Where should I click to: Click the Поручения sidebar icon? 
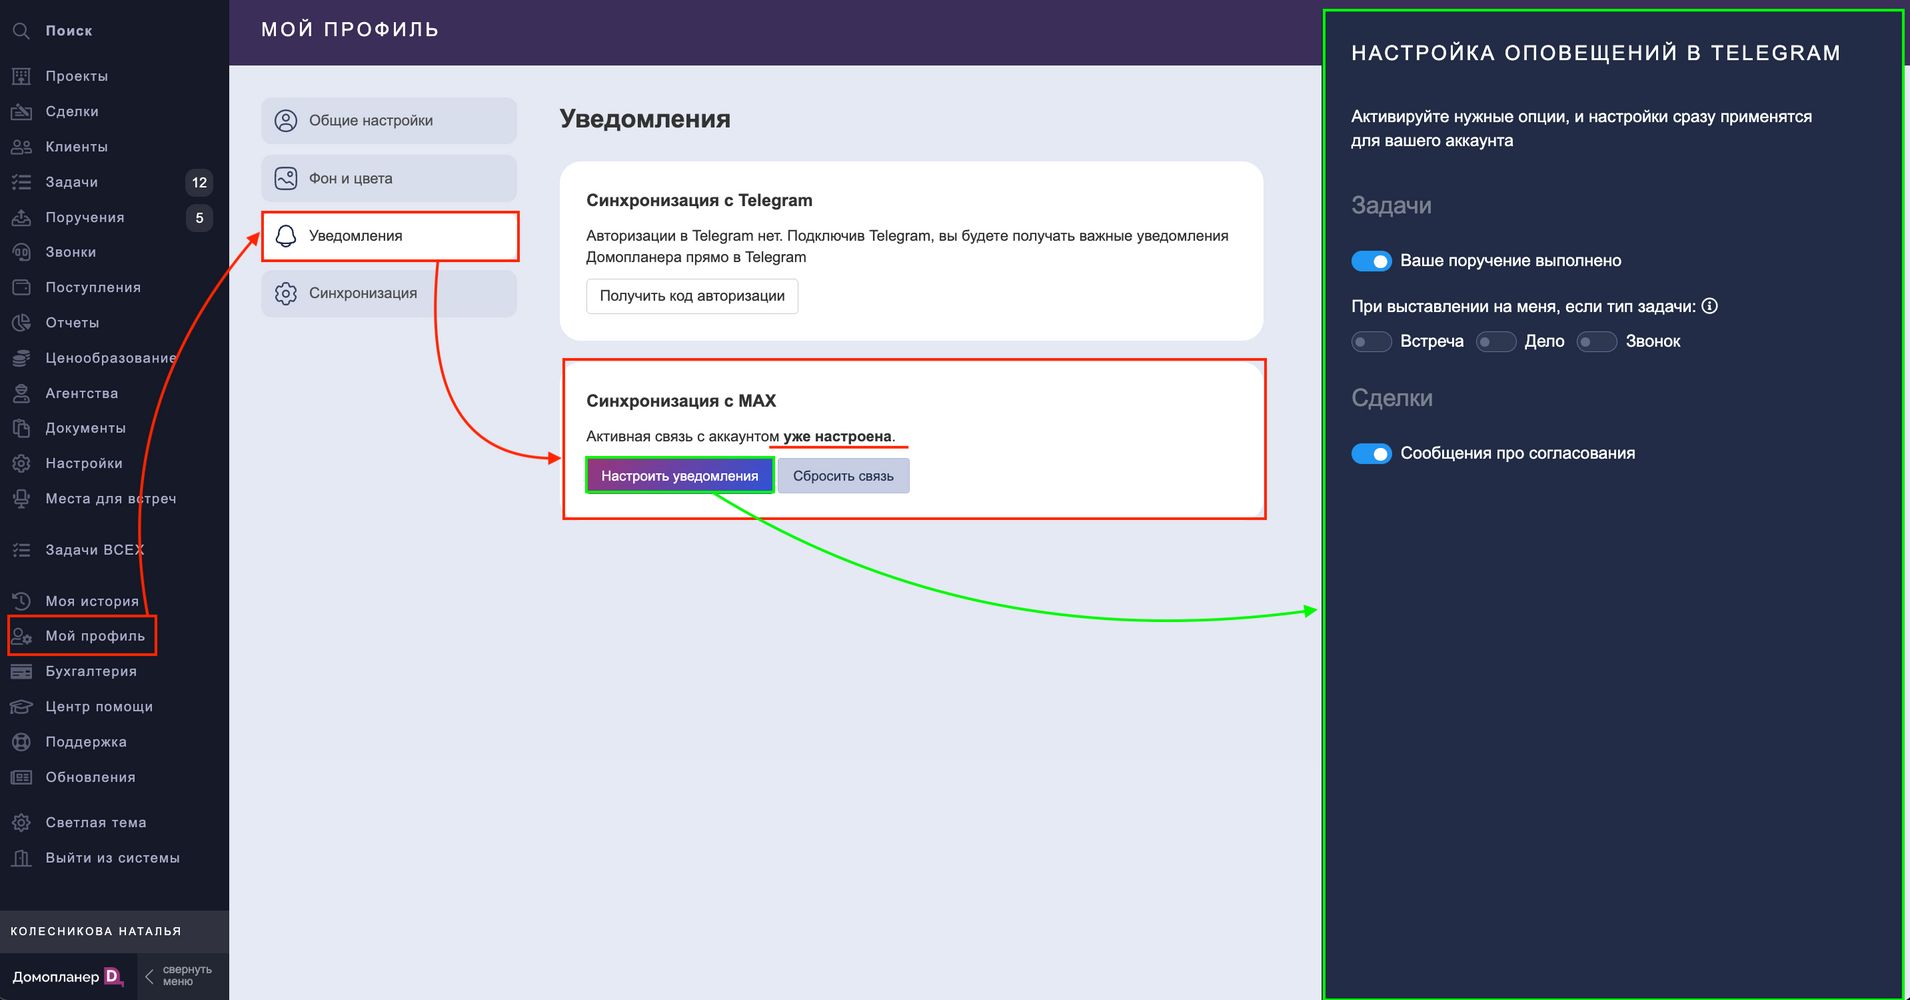point(21,217)
